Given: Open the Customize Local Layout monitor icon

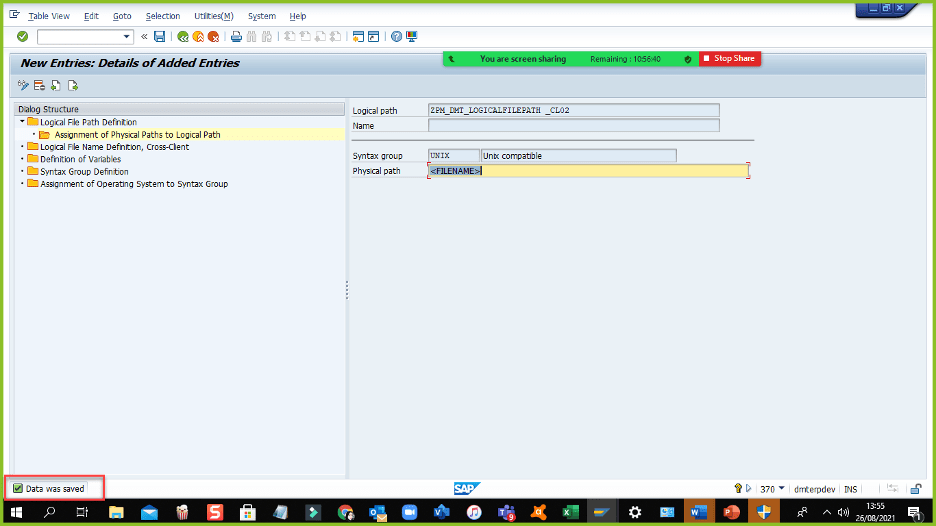Looking at the screenshot, I should (x=411, y=37).
